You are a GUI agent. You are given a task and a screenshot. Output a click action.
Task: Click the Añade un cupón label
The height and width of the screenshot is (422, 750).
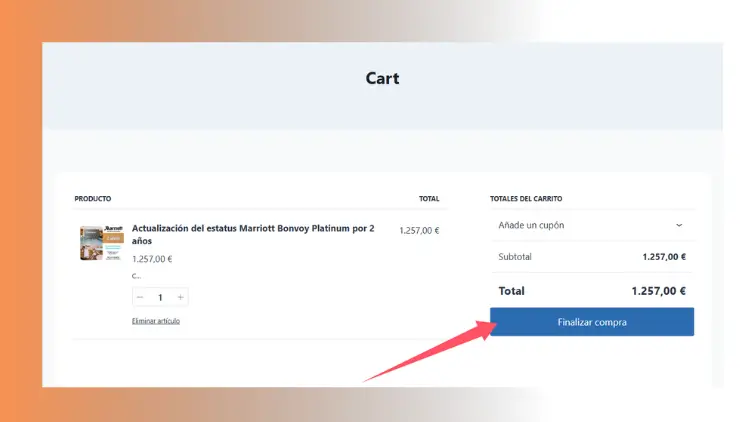[x=531, y=226]
